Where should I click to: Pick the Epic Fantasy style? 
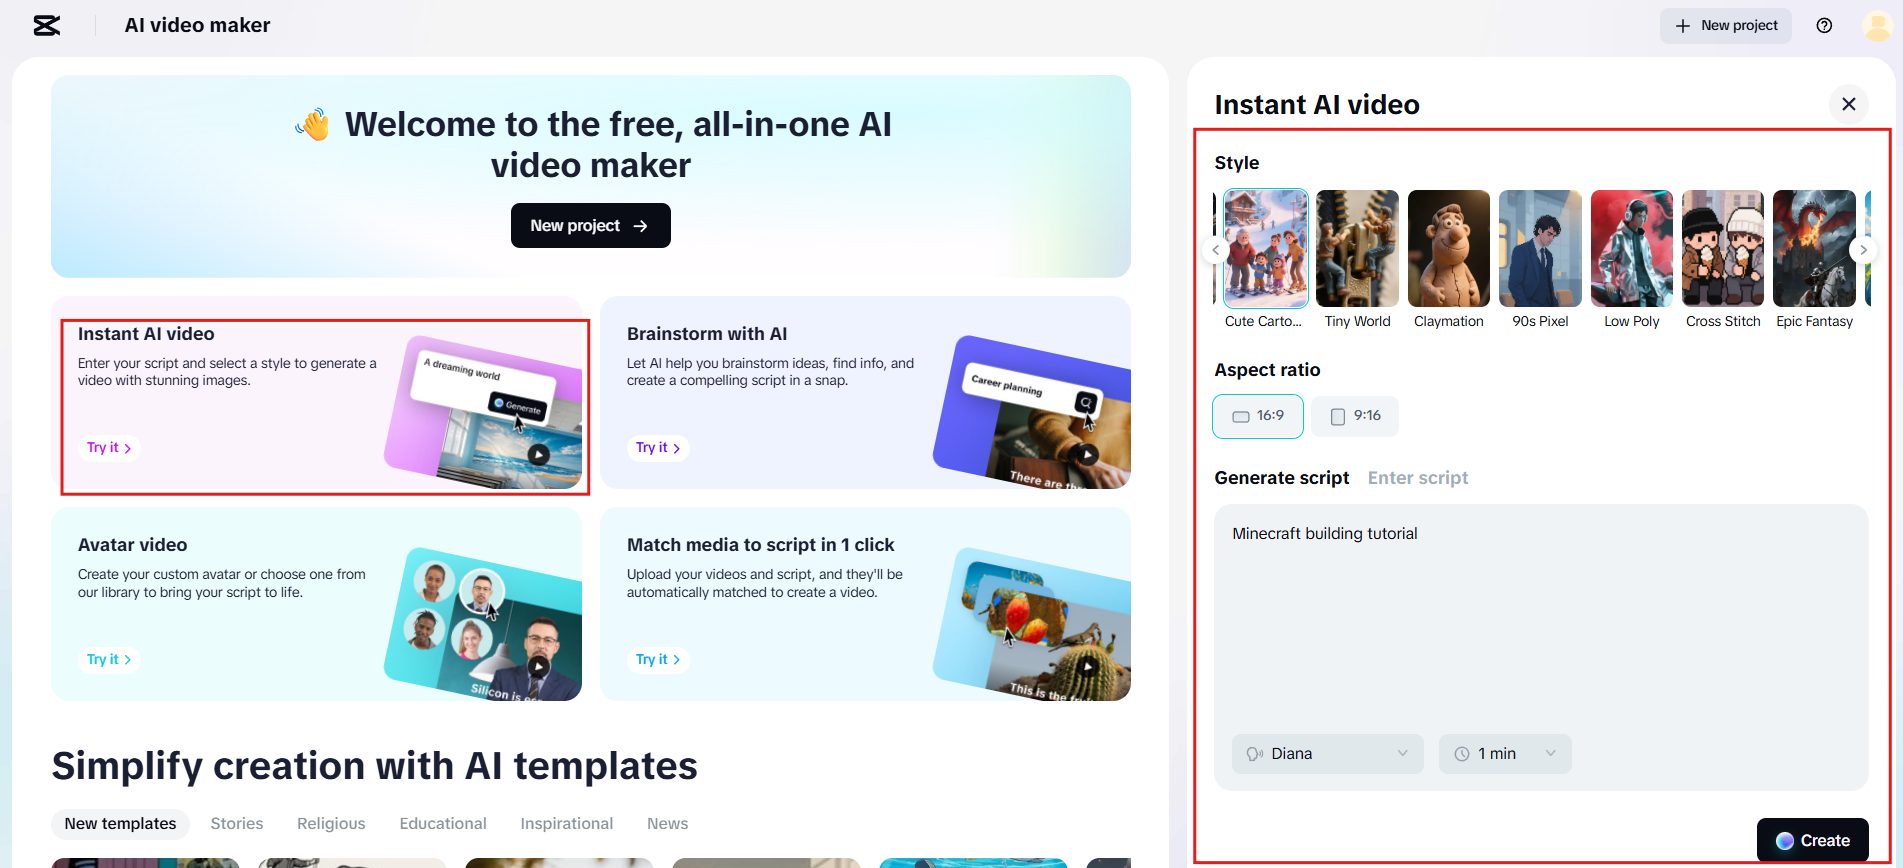tap(1814, 249)
